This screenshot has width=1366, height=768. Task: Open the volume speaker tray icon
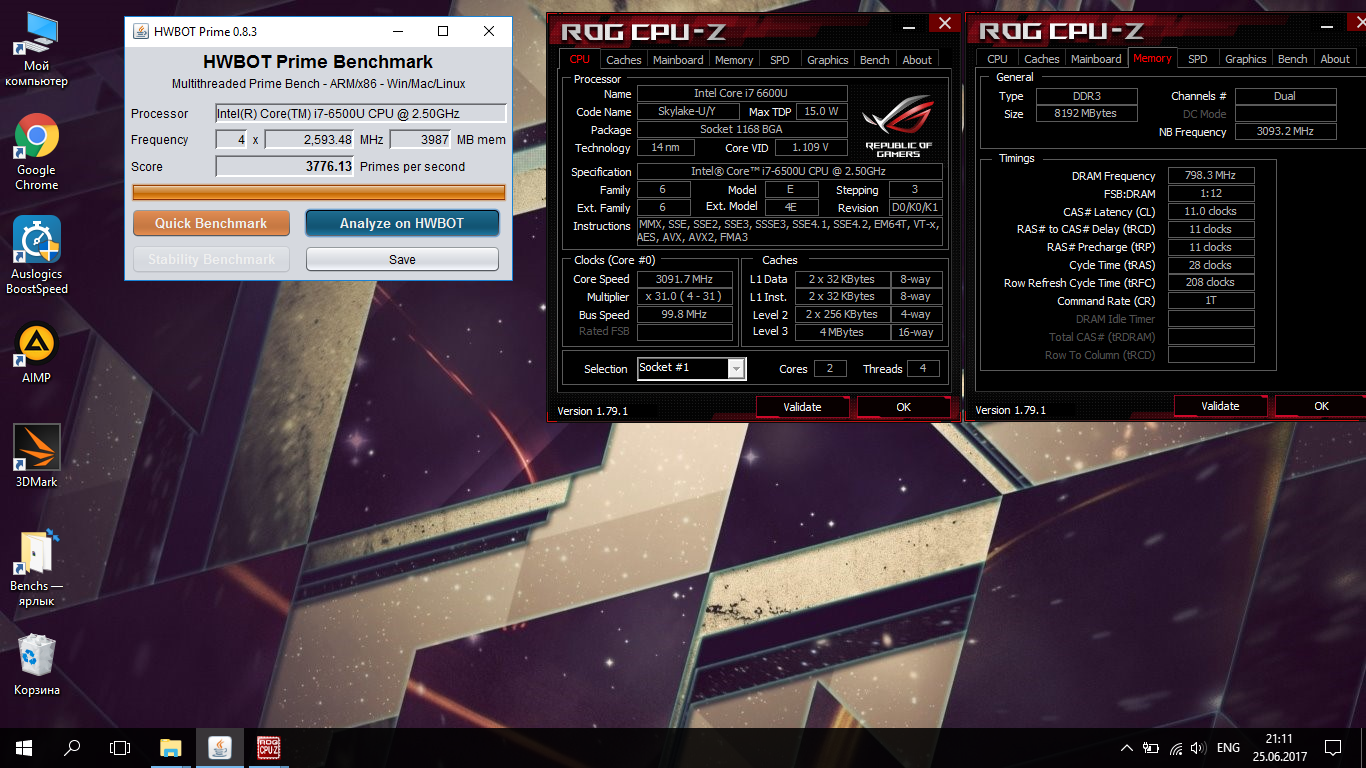point(1198,748)
